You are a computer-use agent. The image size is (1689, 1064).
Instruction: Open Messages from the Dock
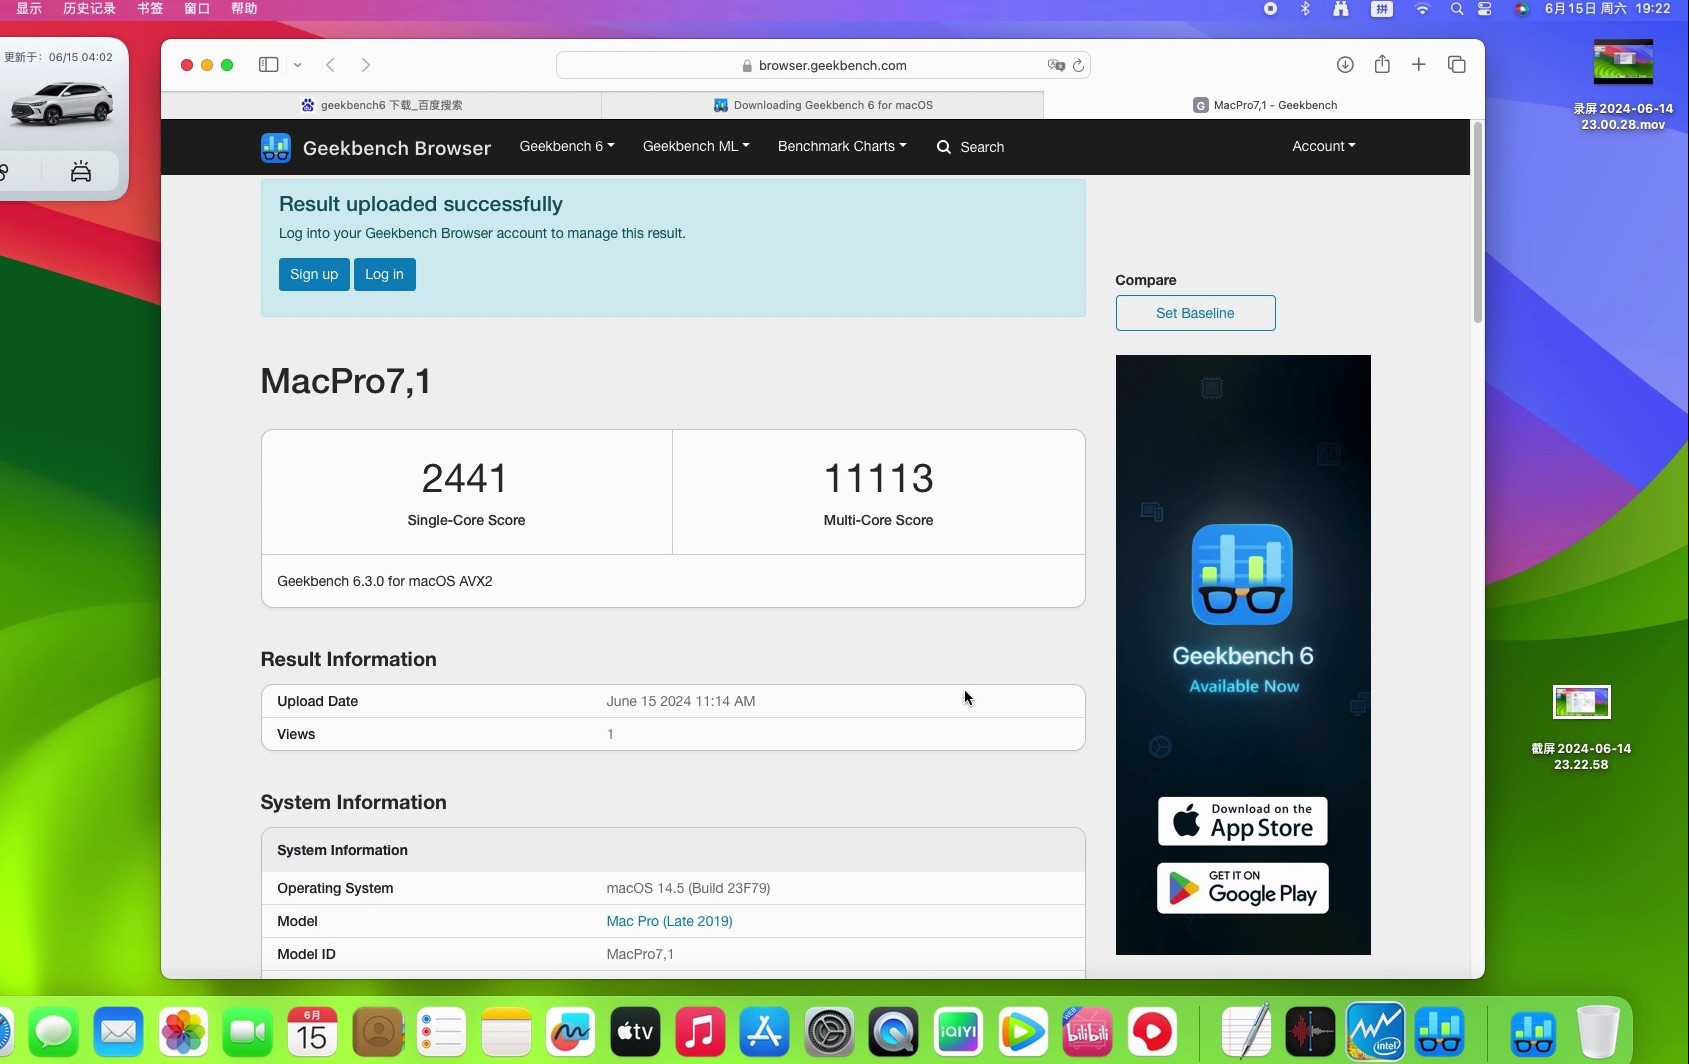pyautogui.click(x=54, y=1032)
